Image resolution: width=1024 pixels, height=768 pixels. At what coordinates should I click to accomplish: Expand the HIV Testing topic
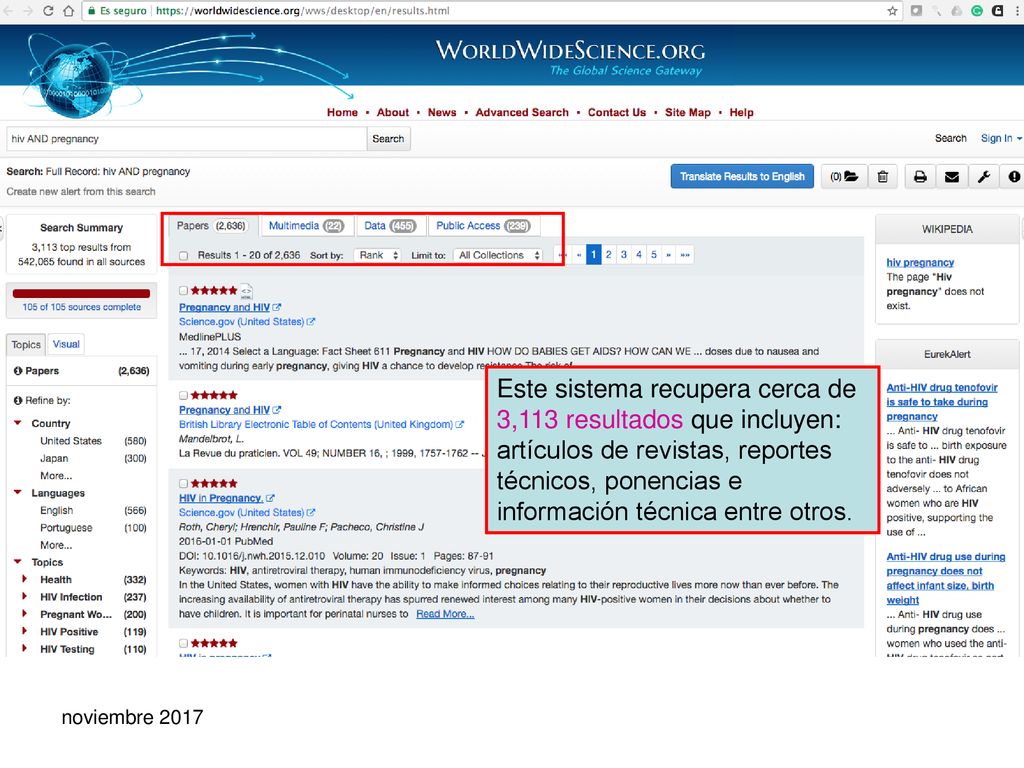click(x=25, y=649)
